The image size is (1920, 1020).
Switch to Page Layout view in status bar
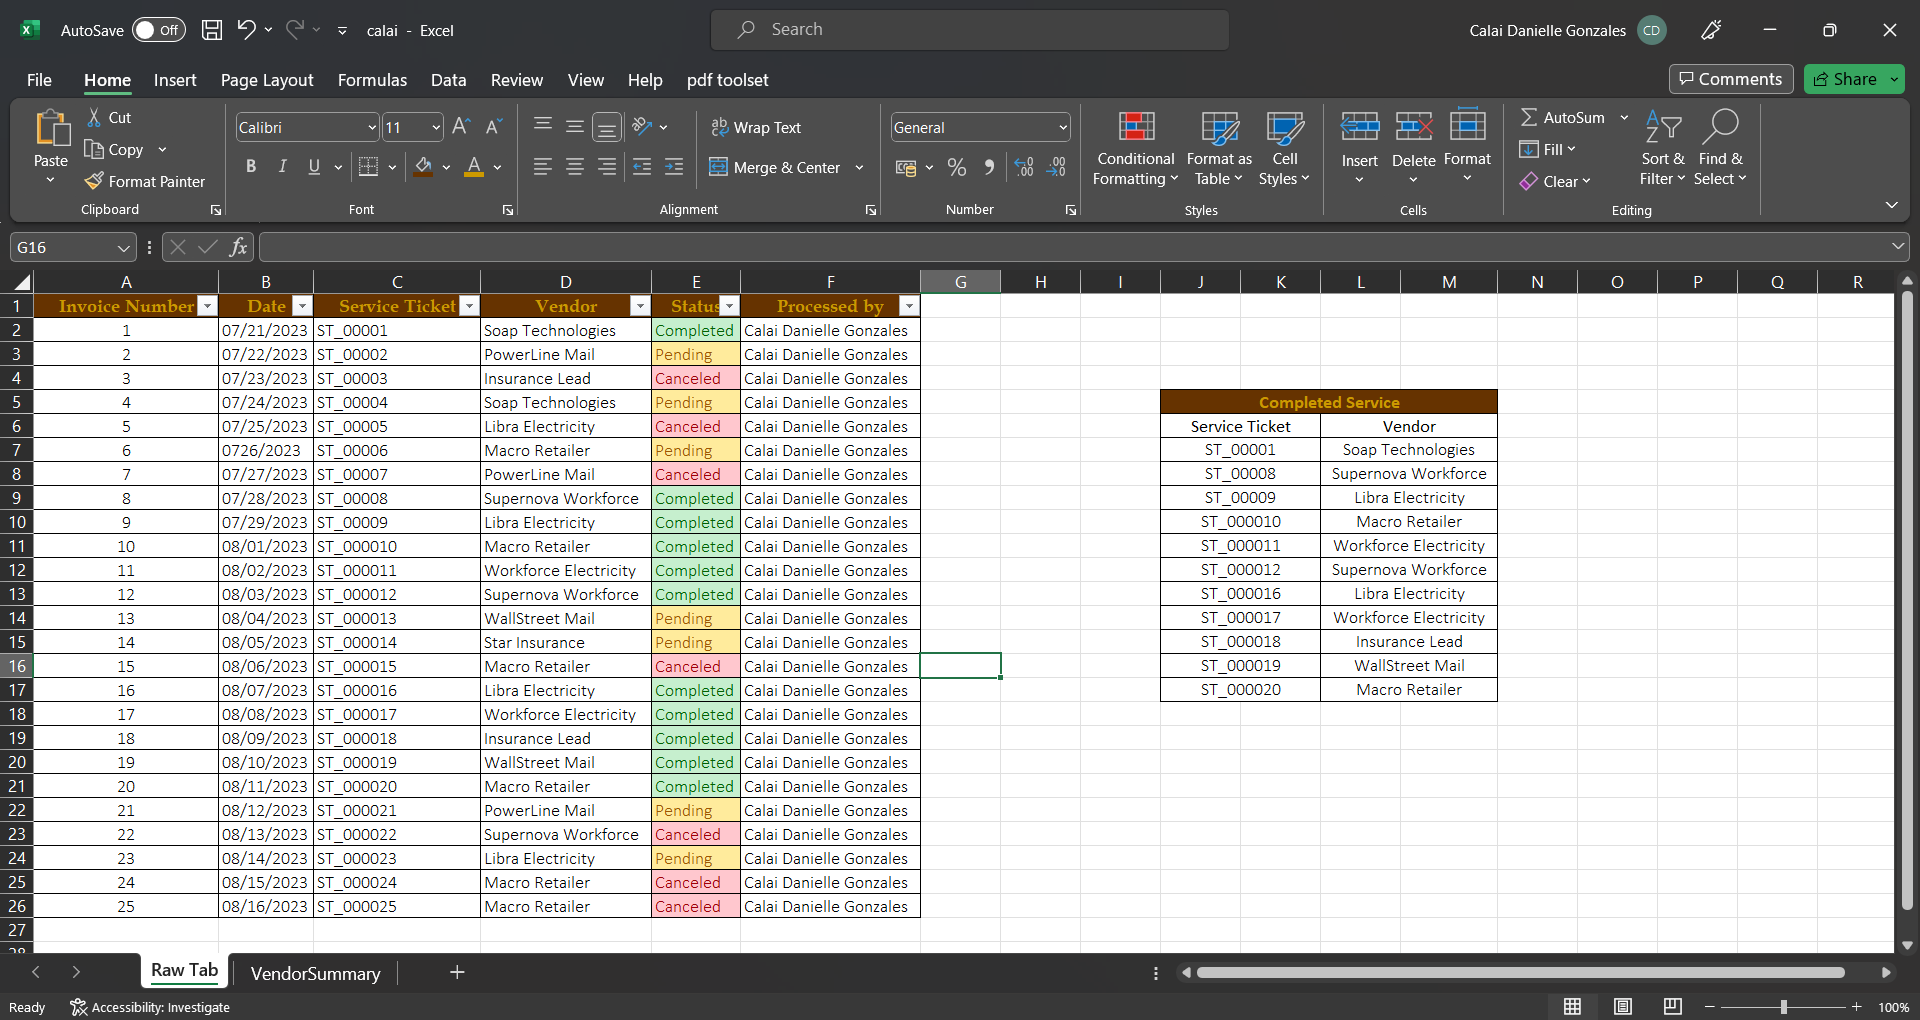(x=1623, y=1007)
